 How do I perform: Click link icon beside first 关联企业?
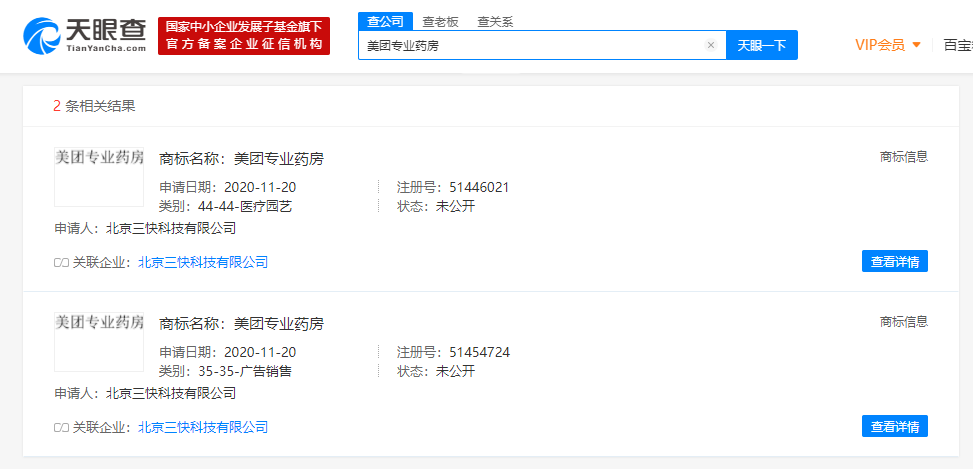[x=61, y=263]
